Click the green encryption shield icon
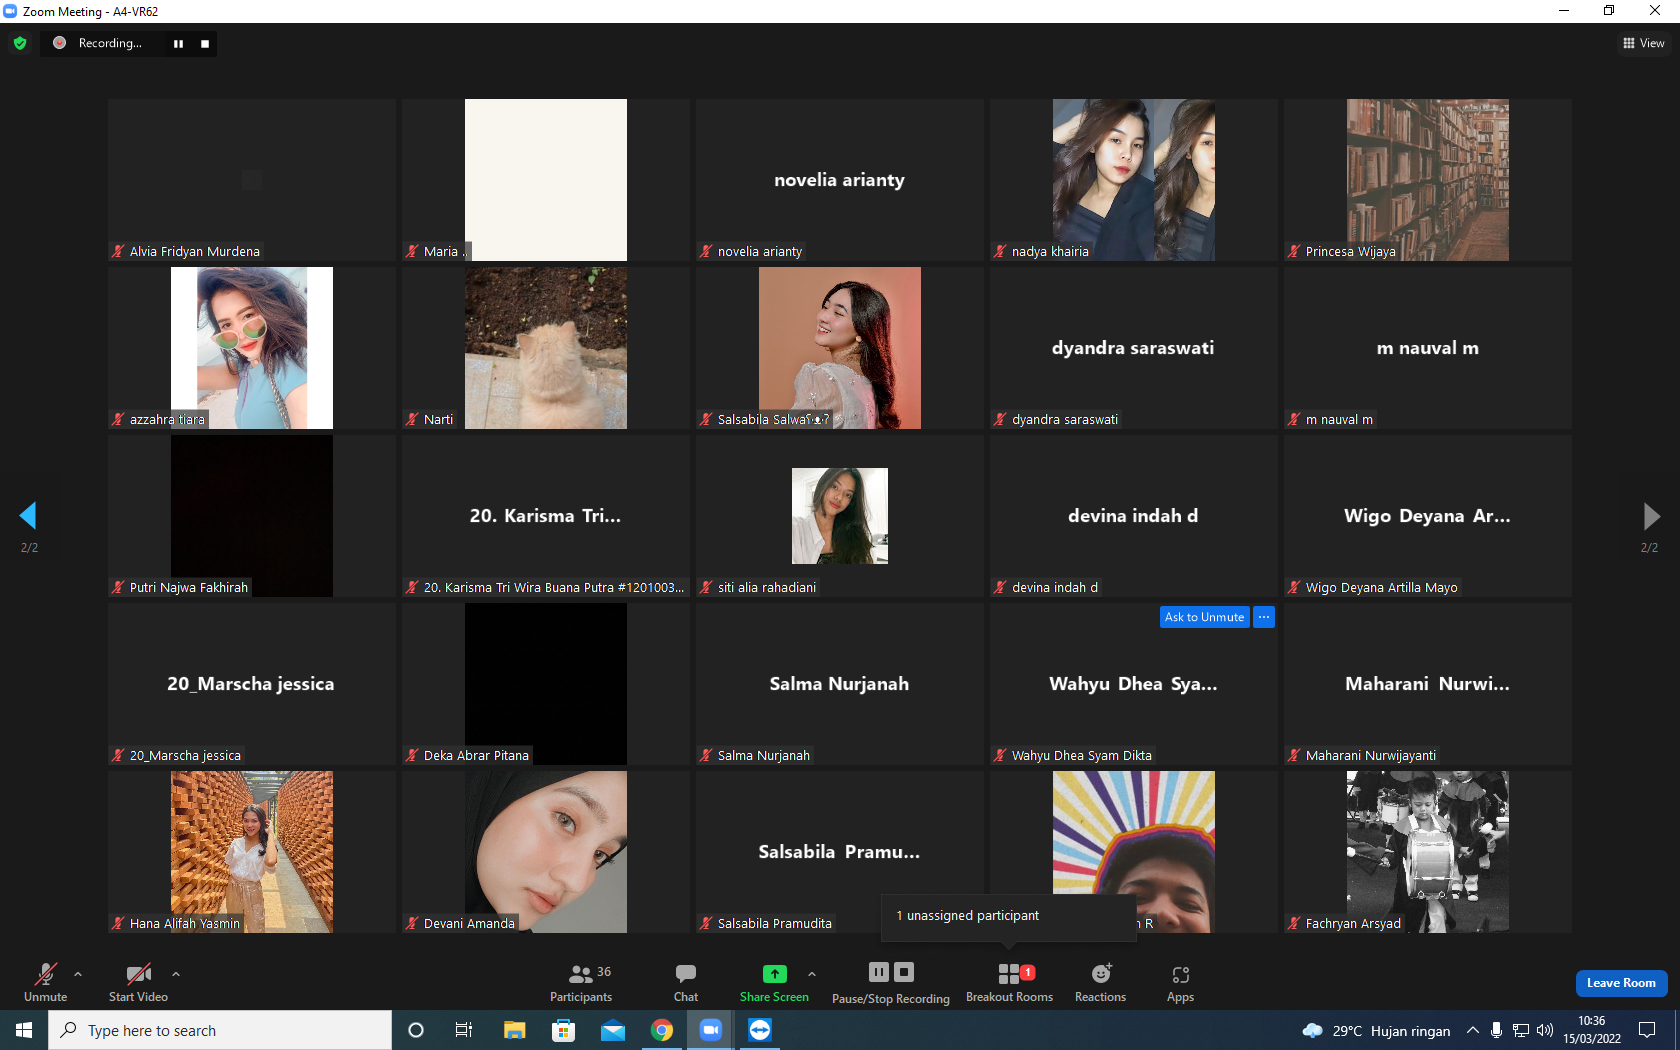This screenshot has width=1680, height=1050. pos(20,43)
